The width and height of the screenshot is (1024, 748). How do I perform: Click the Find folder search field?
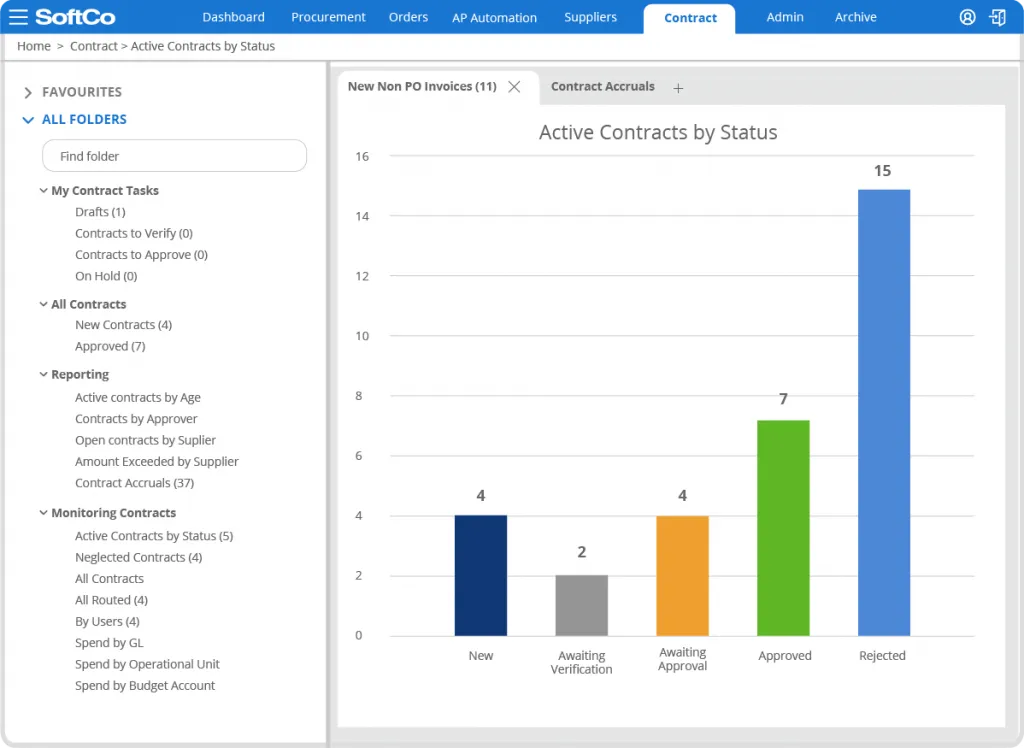click(174, 156)
